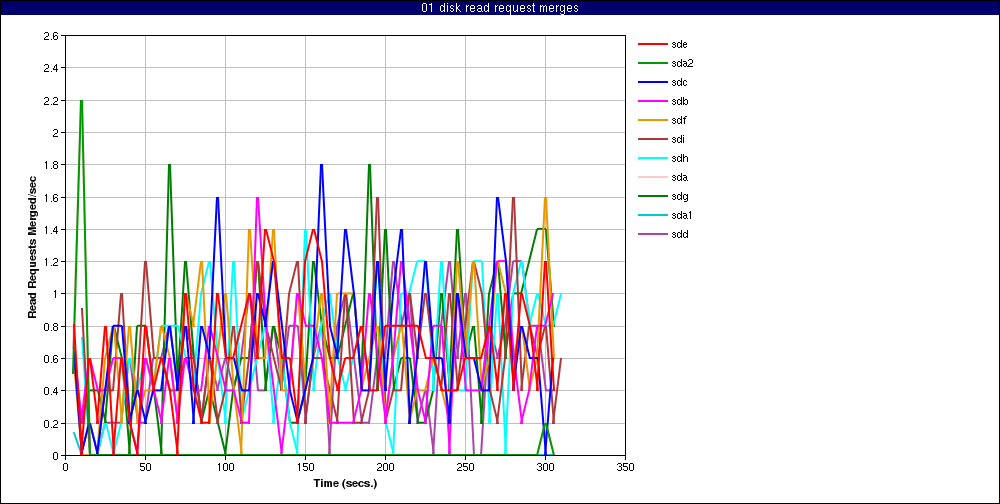The image size is (1000, 504).
Task: Select the 'sdd' legend label
Action: 679,235
